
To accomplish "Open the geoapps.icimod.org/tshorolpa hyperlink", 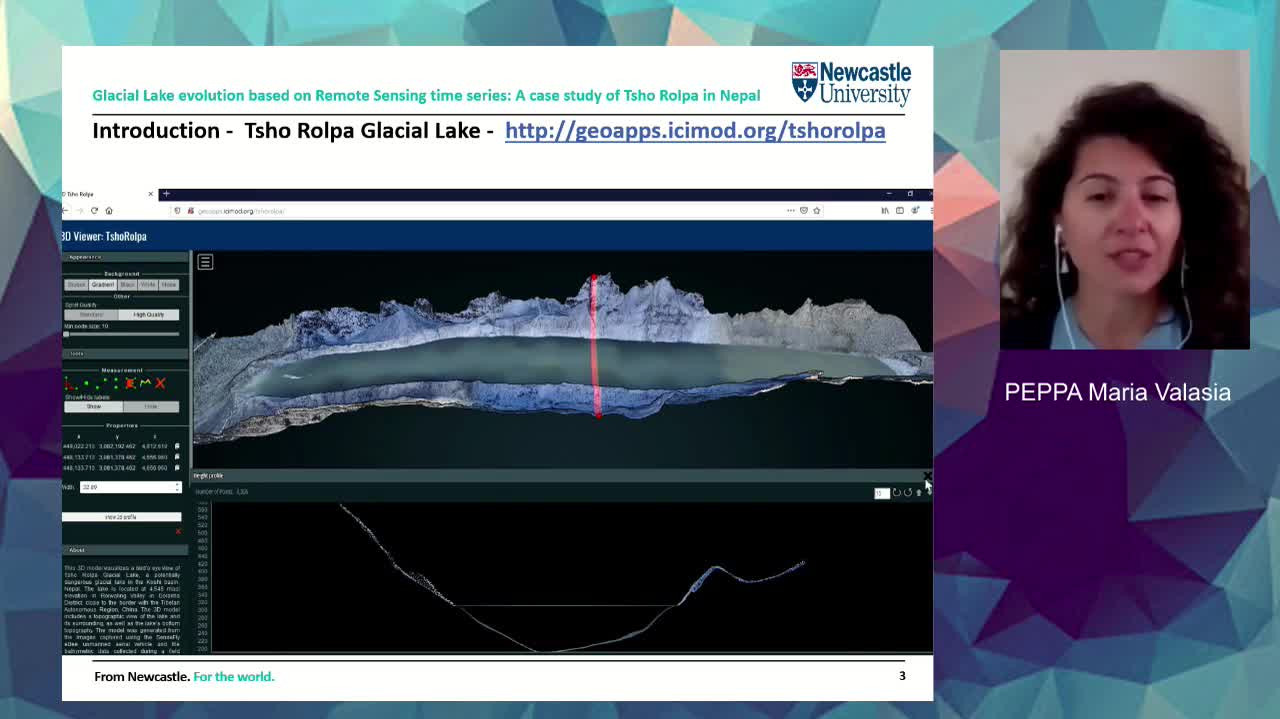I will click(694, 131).
